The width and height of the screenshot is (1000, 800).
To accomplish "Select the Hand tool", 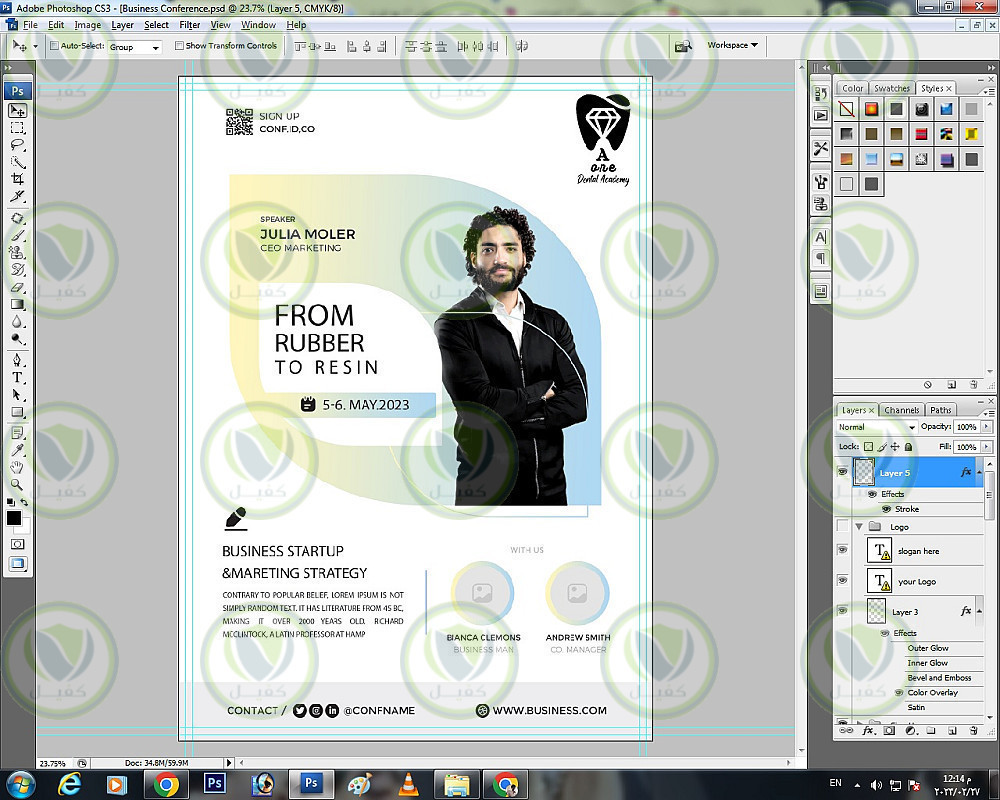I will [x=17, y=468].
